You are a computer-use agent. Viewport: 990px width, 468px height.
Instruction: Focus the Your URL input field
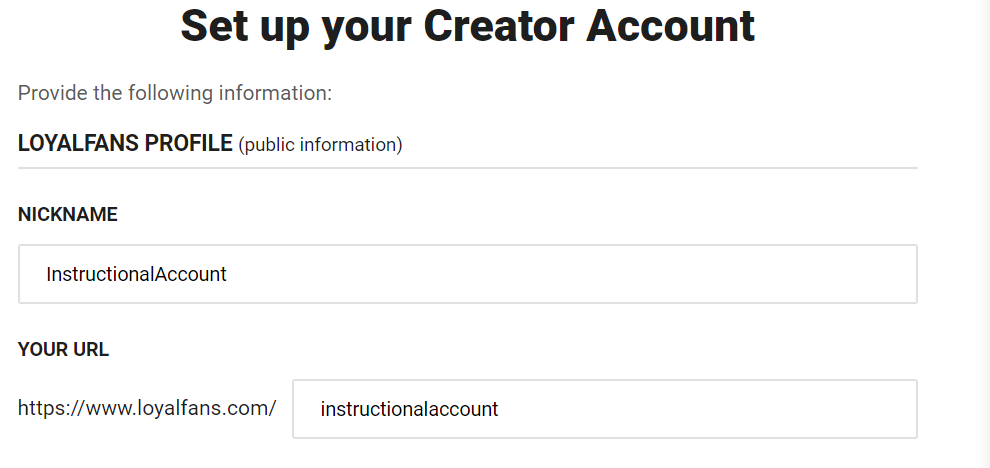604,409
